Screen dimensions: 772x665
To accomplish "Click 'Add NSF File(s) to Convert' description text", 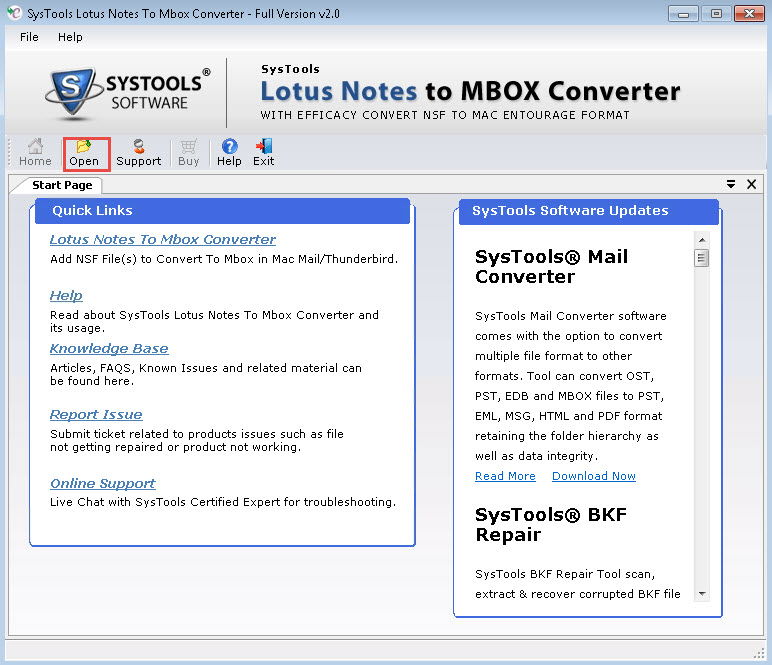I will 224,259.
